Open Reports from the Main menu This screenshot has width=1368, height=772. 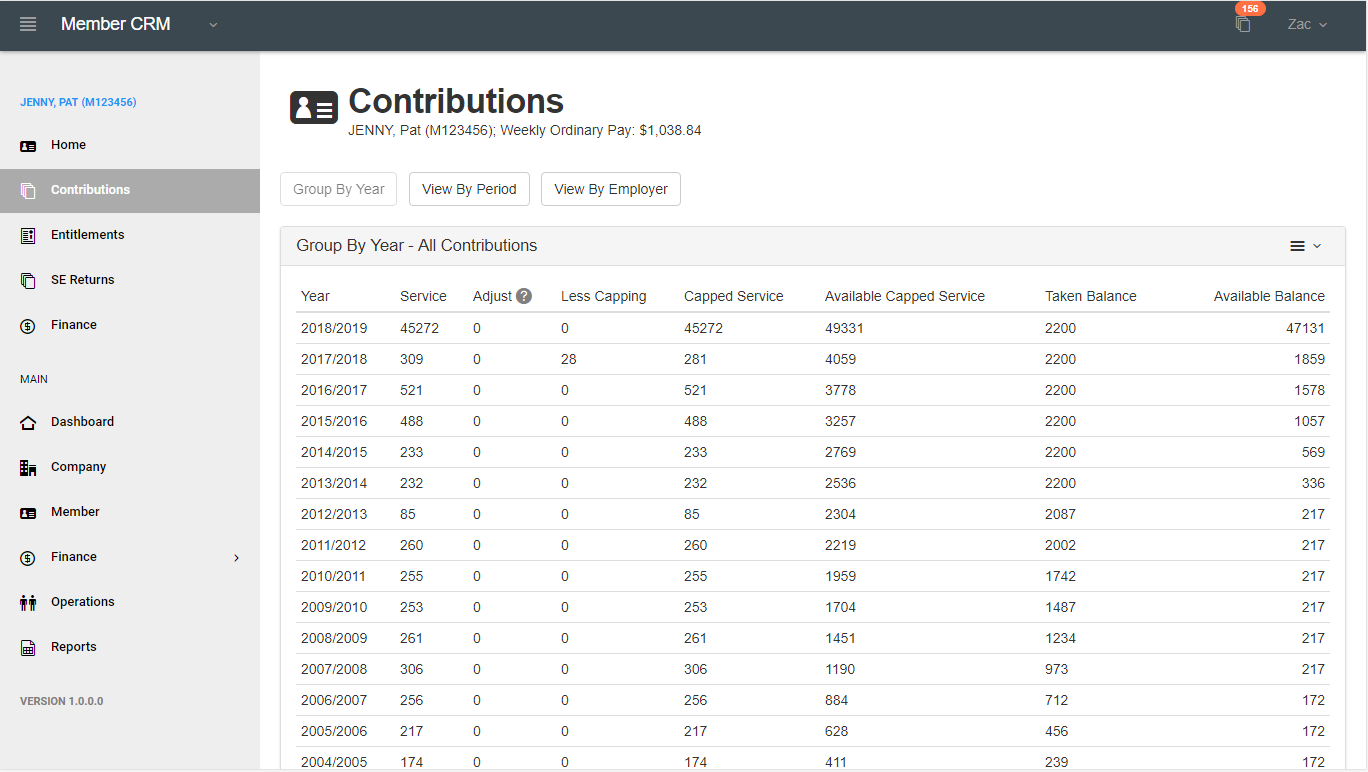(74, 647)
